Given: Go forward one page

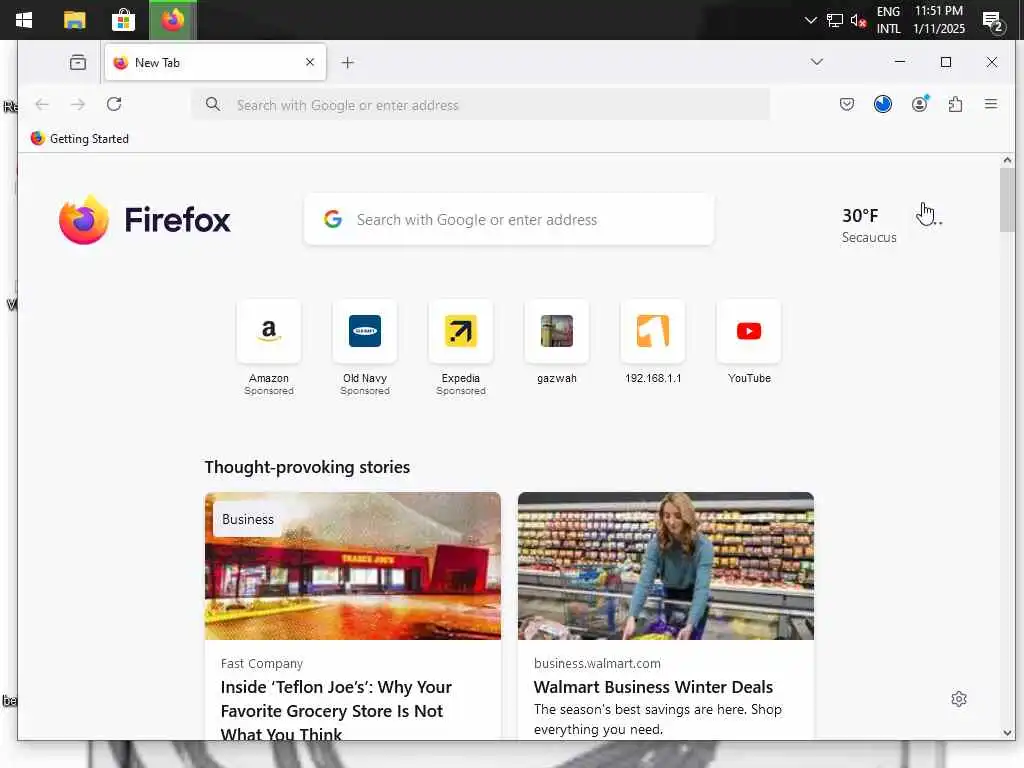Looking at the screenshot, I should (78, 104).
